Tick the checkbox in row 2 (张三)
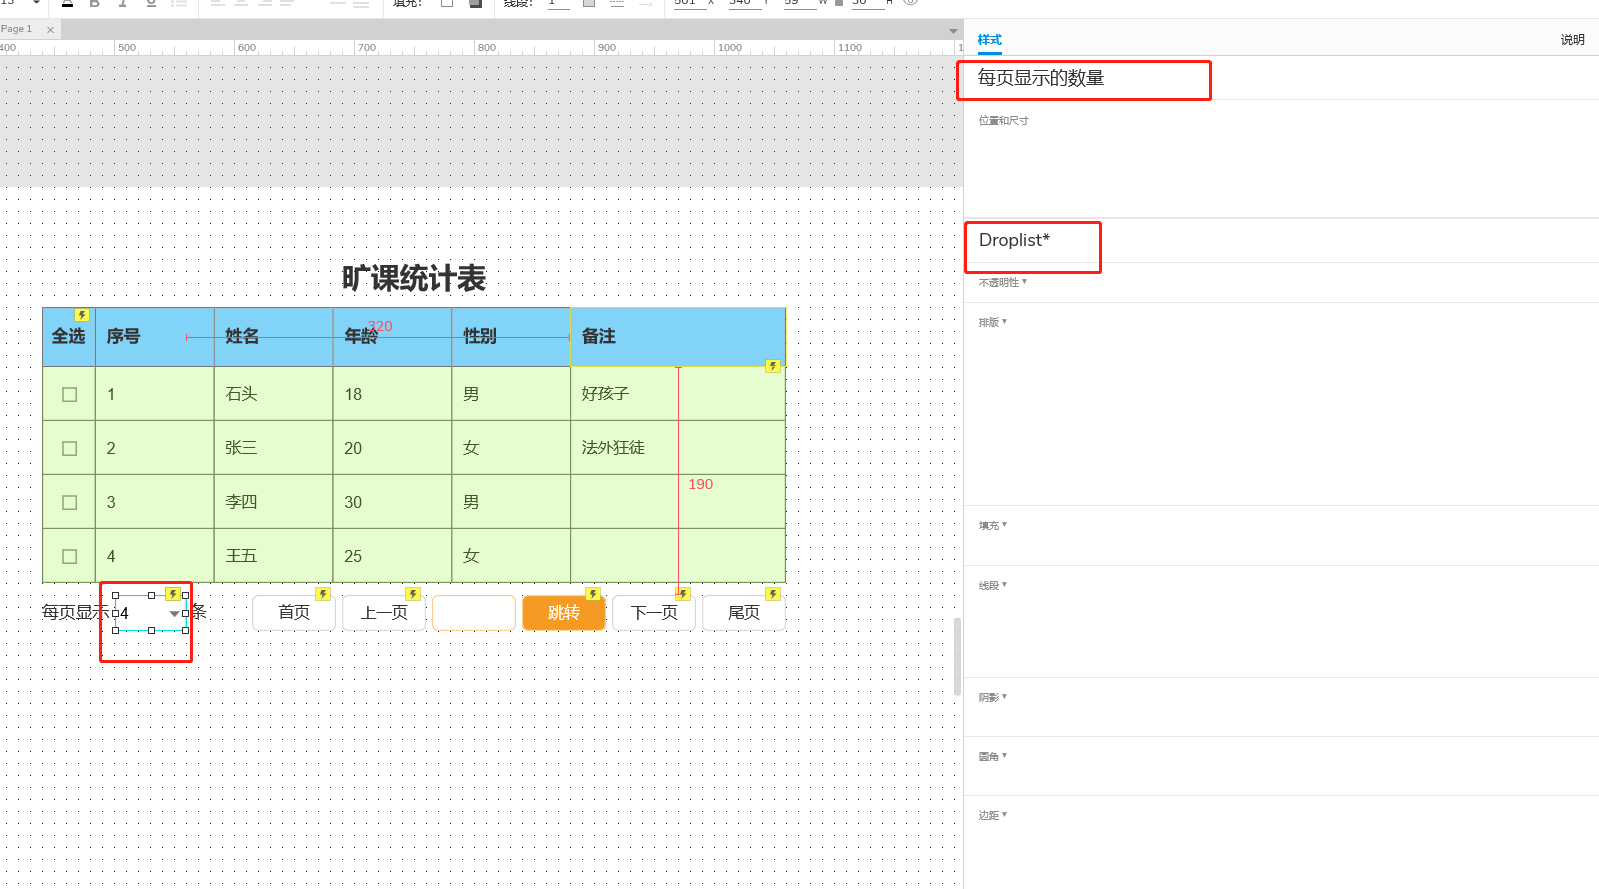This screenshot has width=1599, height=889. click(x=69, y=448)
